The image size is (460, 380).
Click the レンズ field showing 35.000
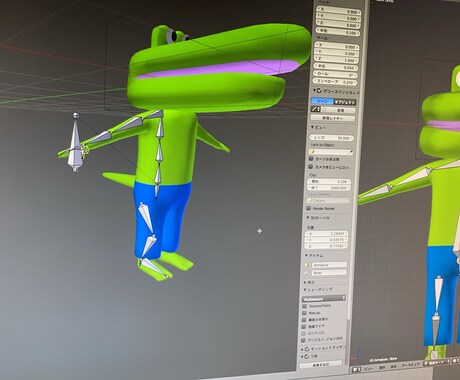pyautogui.click(x=332, y=137)
